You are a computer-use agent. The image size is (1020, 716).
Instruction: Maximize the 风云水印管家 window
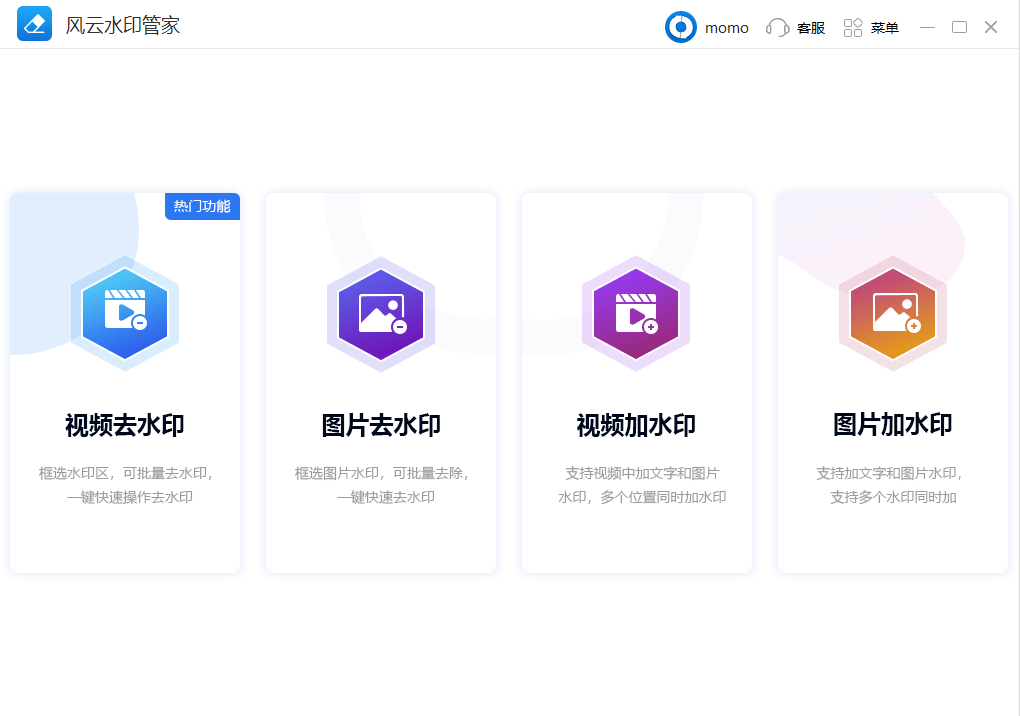coord(960,27)
